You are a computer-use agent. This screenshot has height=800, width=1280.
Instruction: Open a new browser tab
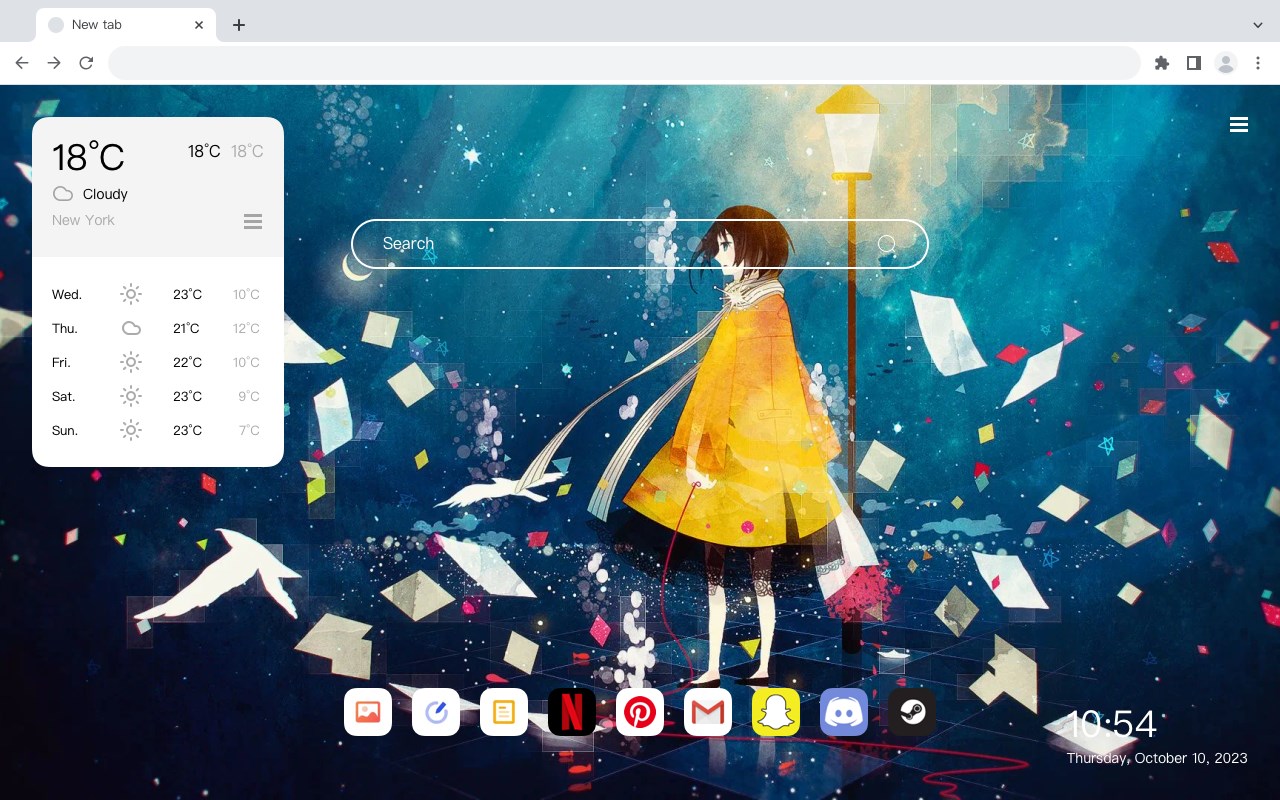pyautogui.click(x=238, y=25)
